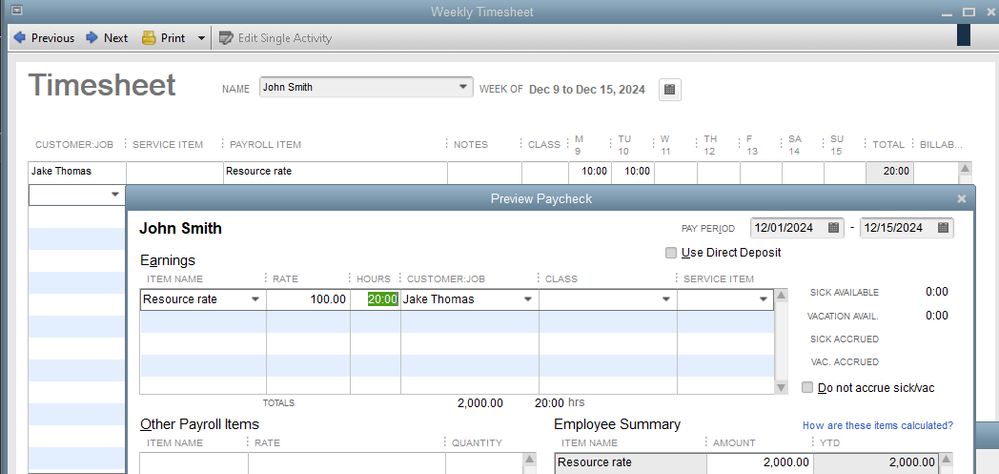The height and width of the screenshot is (474, 999).
Task: Click Edit Single Activity
Action: (275, 38)
